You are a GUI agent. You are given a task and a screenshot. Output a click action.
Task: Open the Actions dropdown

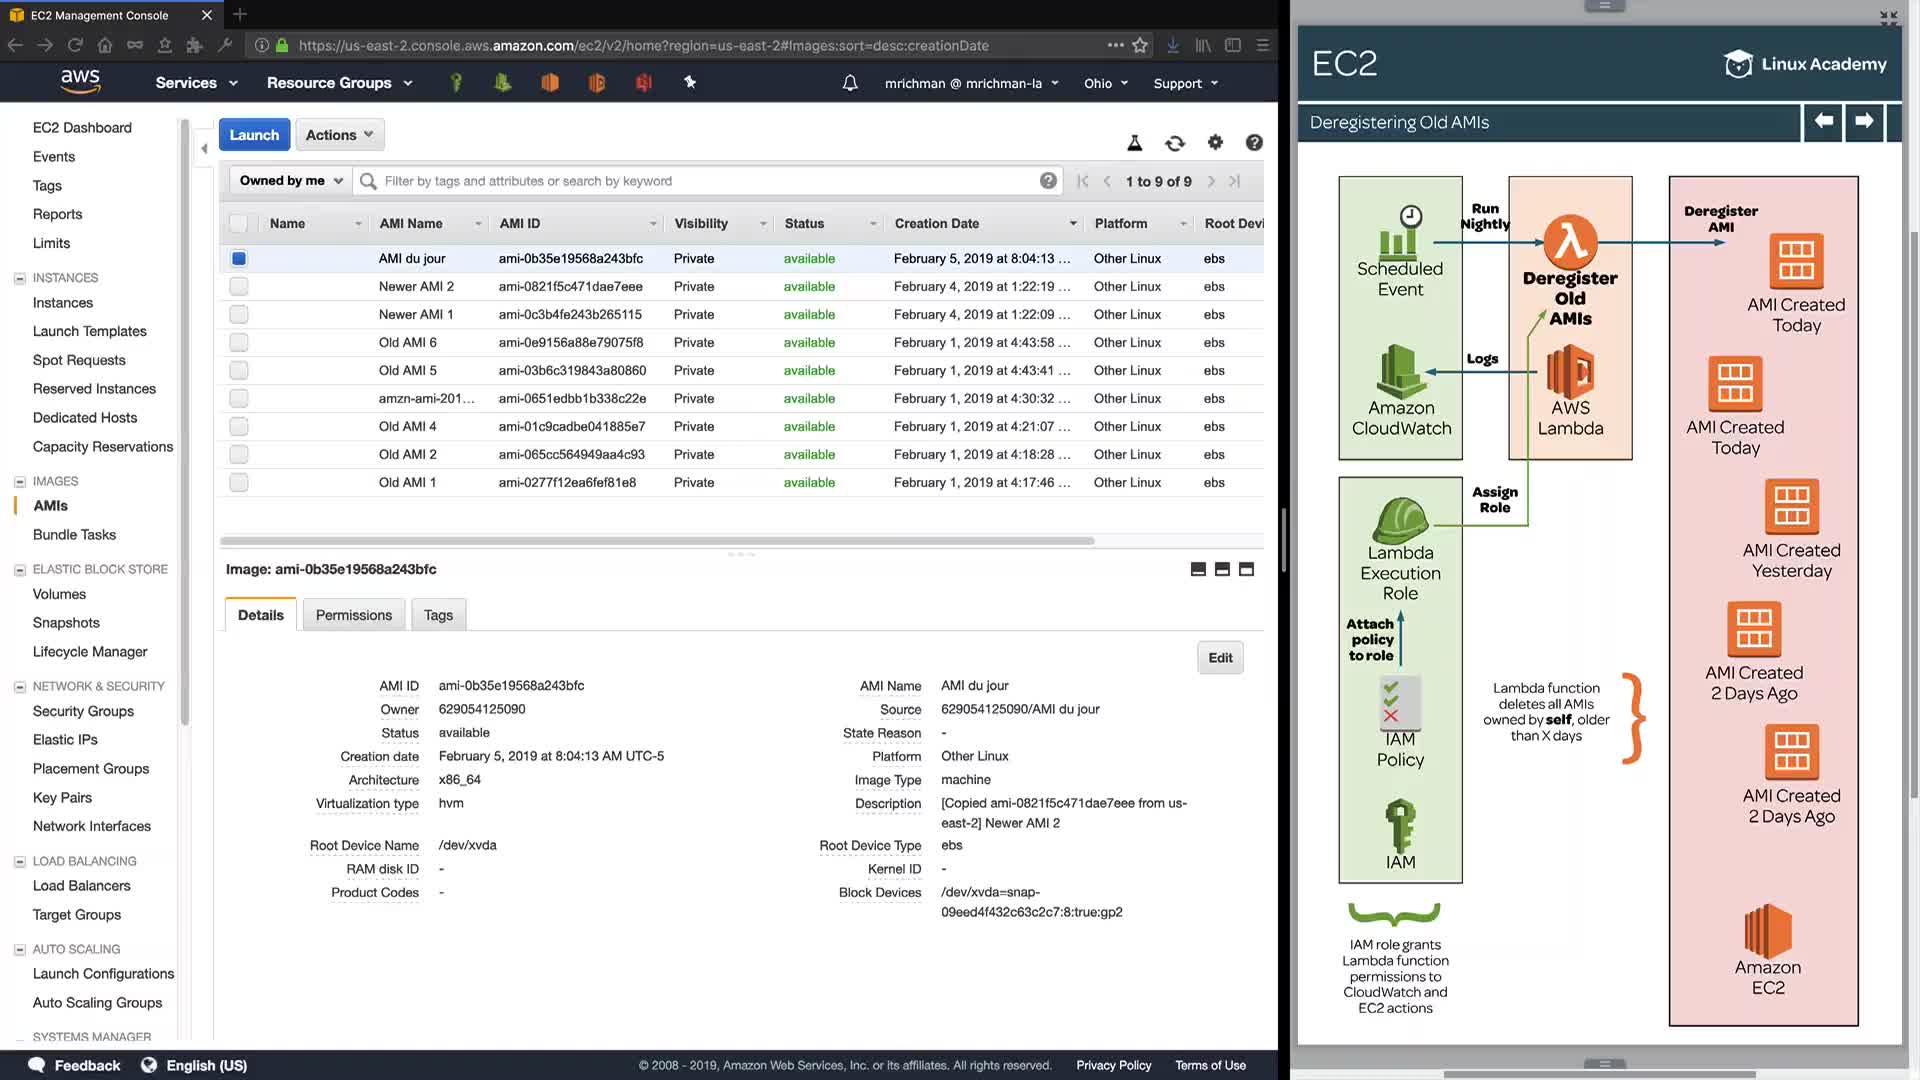click(339, 135)
